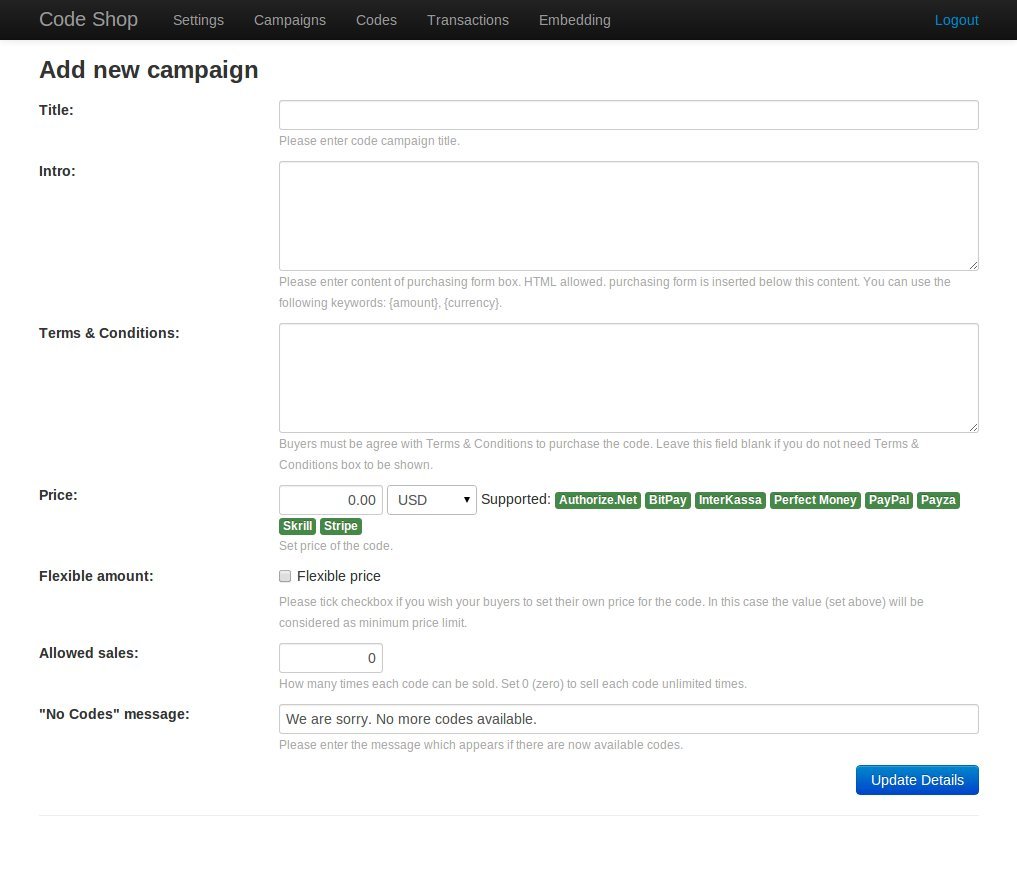
Task: Focus the campaign Title field
Action: click(628, 115)
